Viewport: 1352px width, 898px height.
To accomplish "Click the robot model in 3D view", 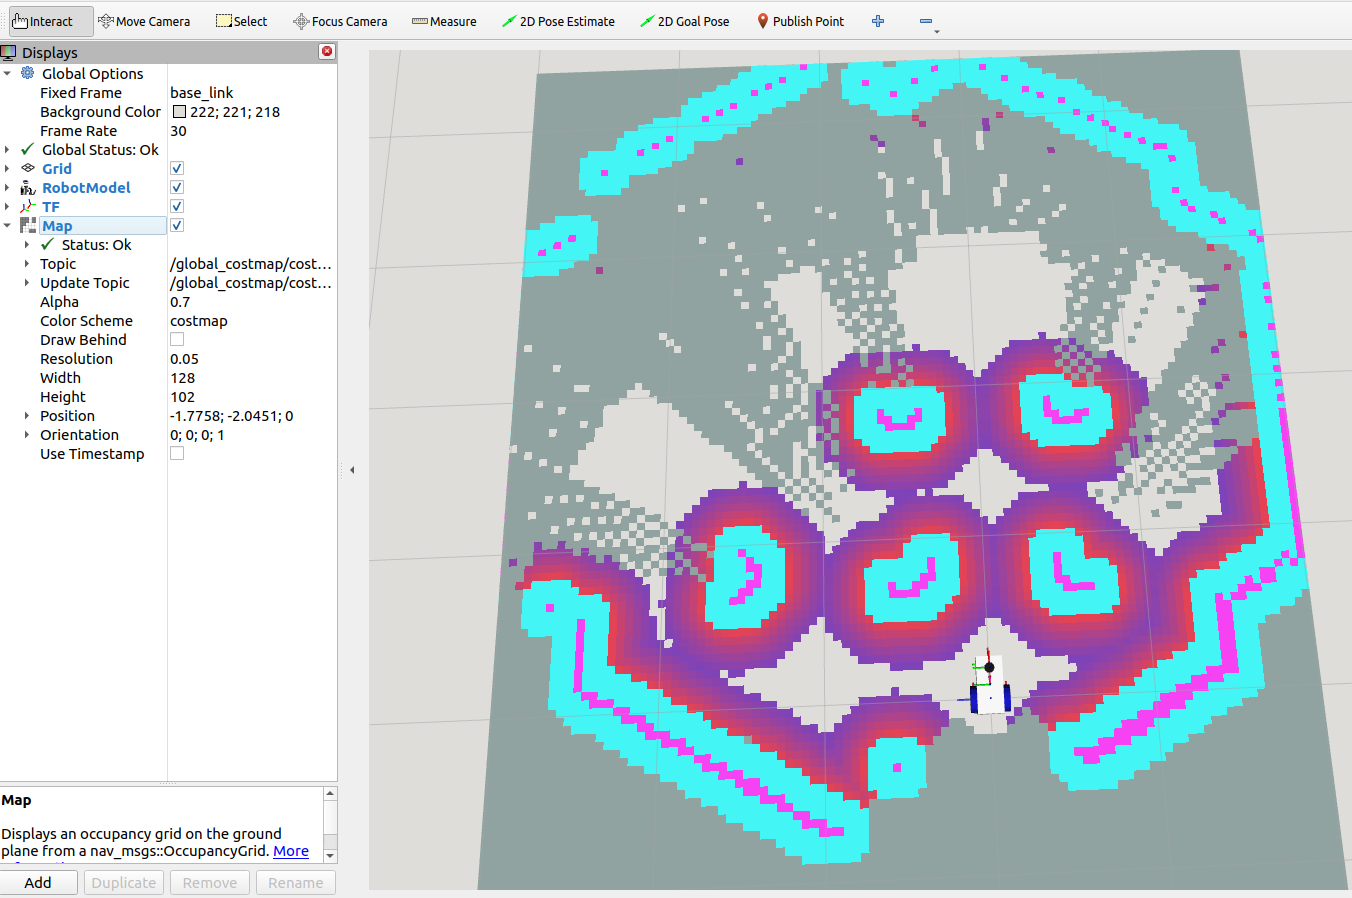I will 989,686.
